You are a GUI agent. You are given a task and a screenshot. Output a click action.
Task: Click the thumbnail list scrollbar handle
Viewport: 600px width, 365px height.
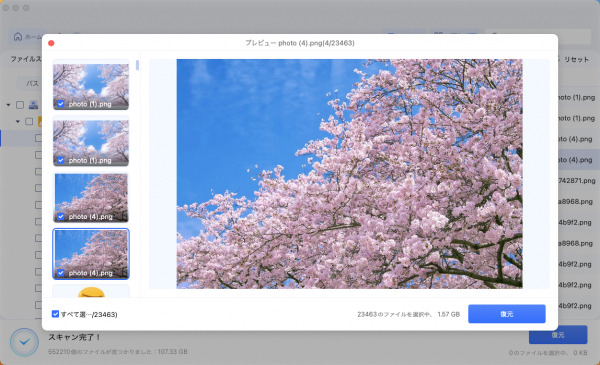click(137, 65)
